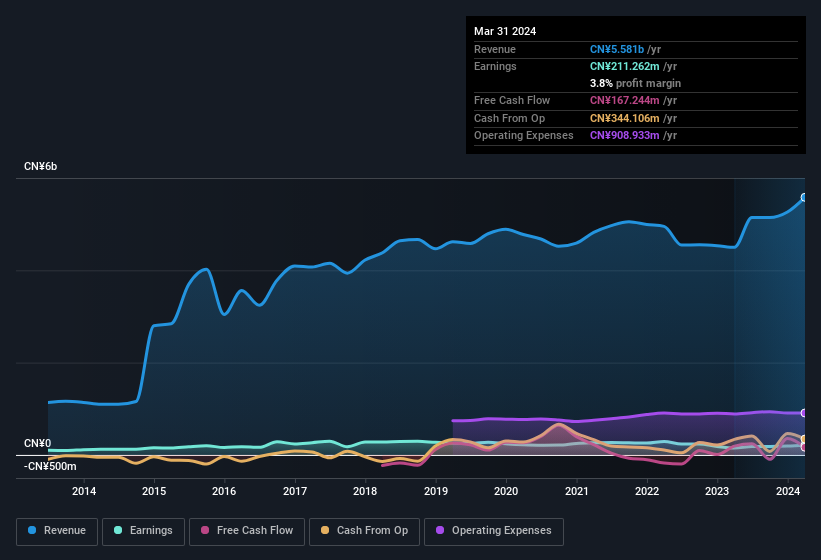Viewport: 821px width, 560px height.
Task: Click the 2019 x-axis label
Action: click(436, 491)
